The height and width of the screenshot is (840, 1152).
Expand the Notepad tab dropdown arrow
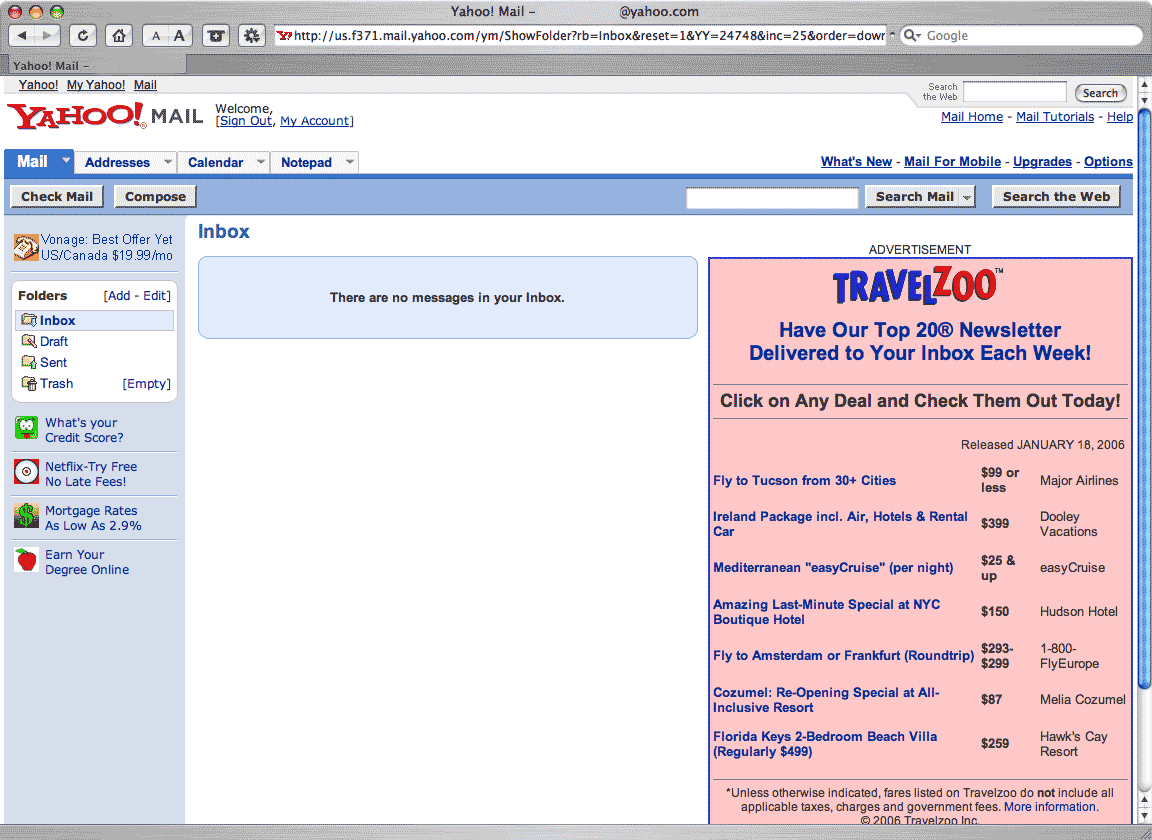point(350,161)
